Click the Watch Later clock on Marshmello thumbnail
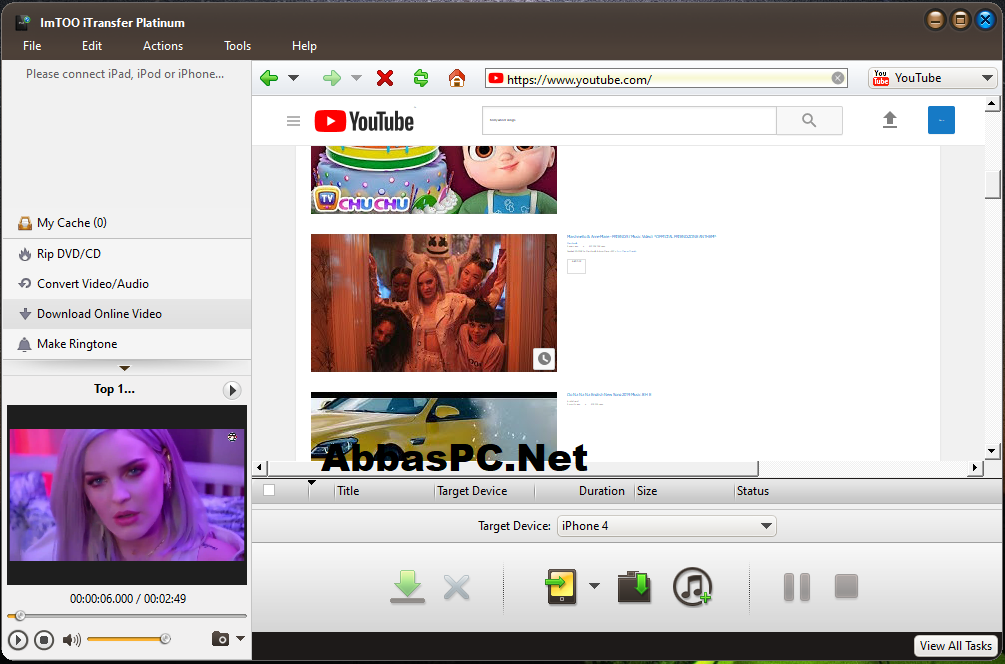The image size is (1005, 664). pyautogui.click(x=544, y=359)
